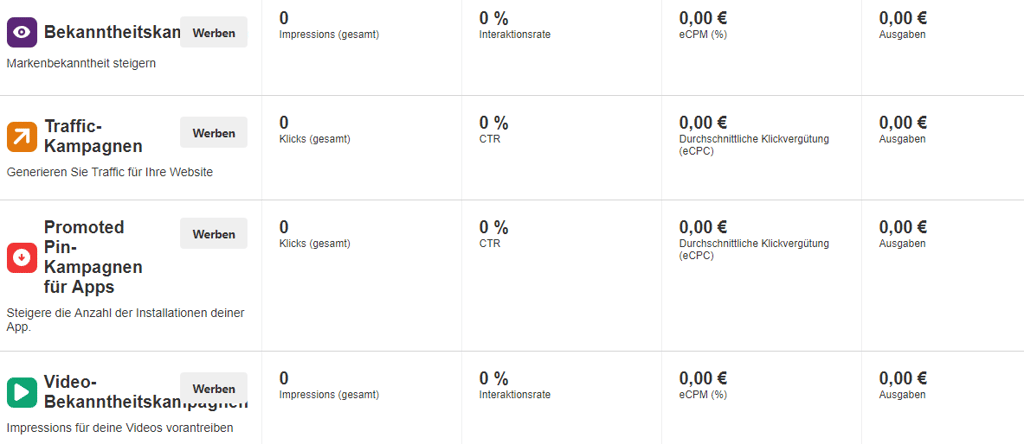Open the Traffic-Kampagnen heading
The image size is (1024, 444).
tap(93, 136)
